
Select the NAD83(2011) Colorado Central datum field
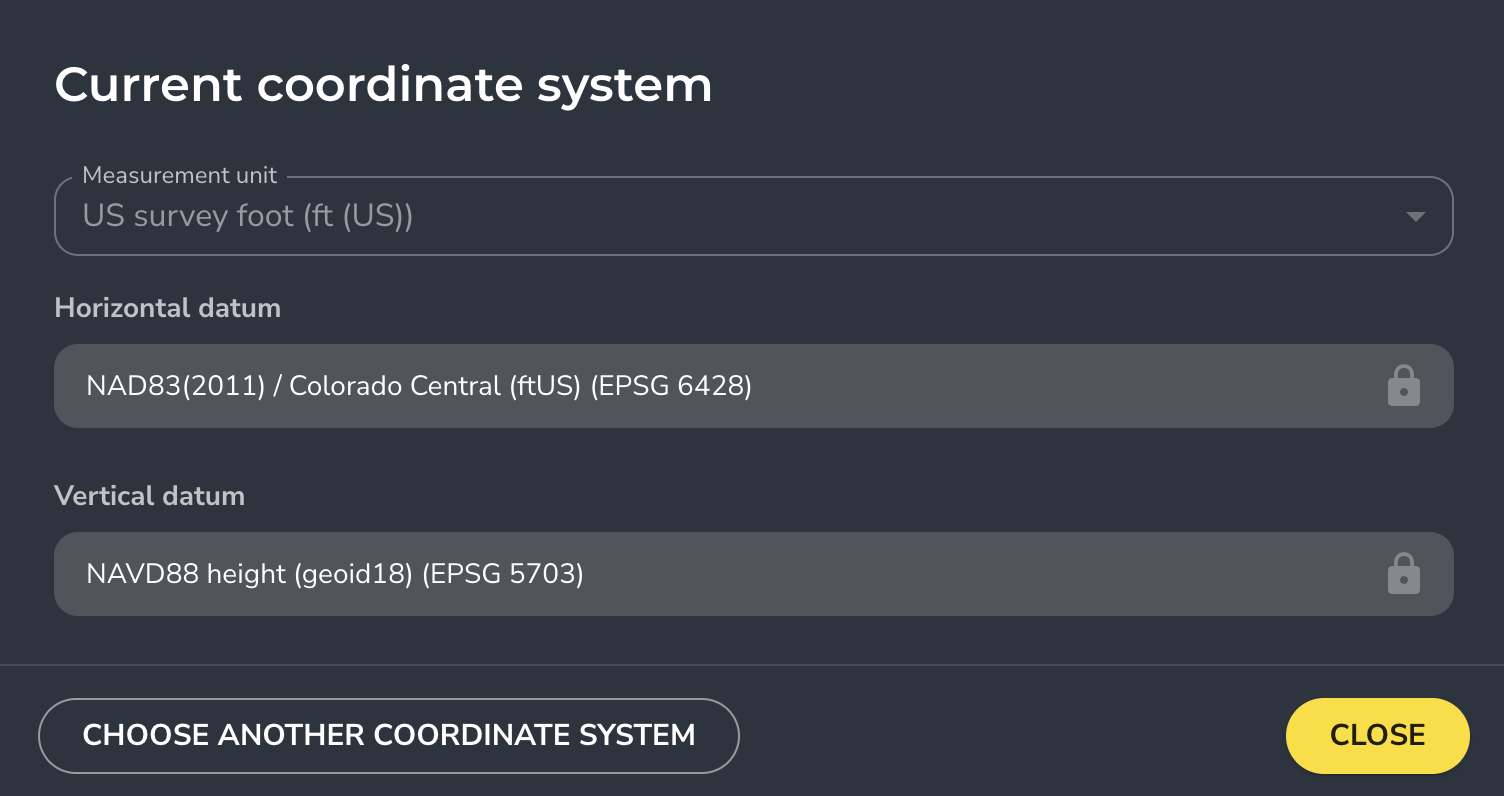(x=753, y=386)
